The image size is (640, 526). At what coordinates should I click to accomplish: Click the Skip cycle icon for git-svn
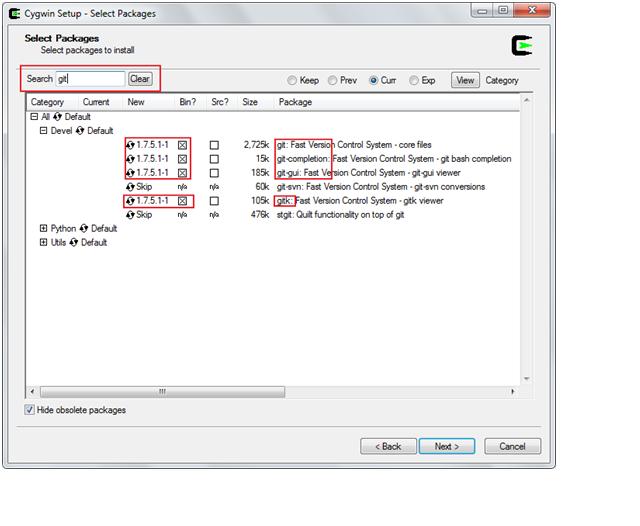click(131, 187)
